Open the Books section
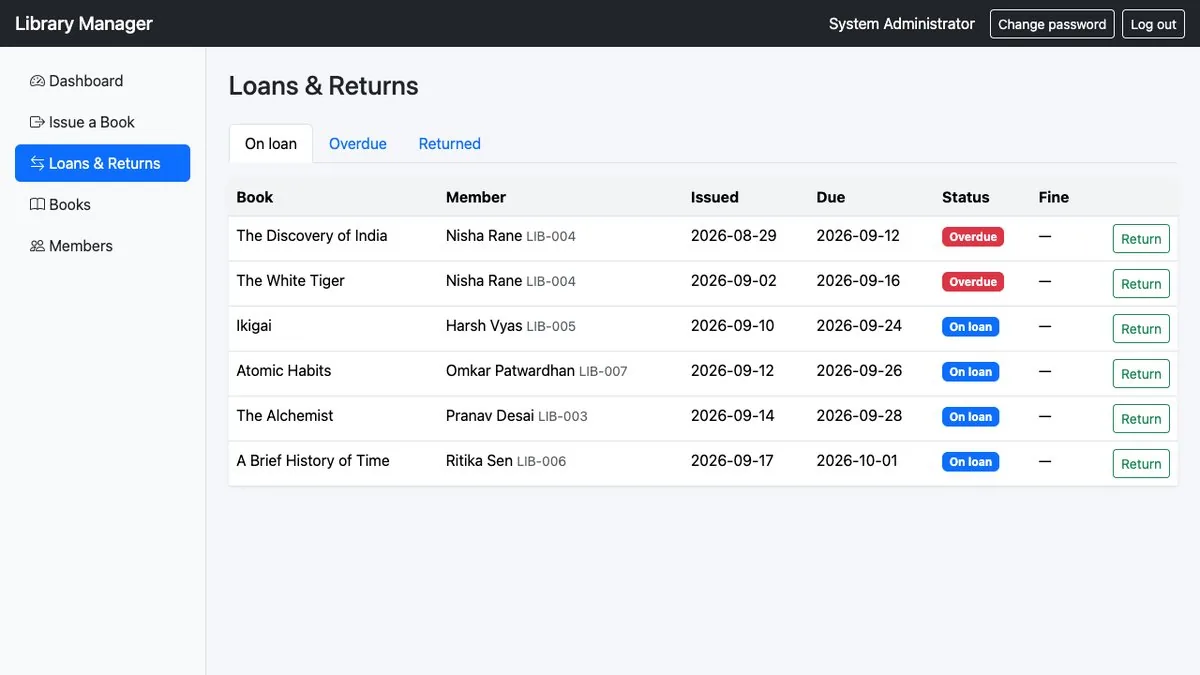The image size is (1200, 675). [x=102, y=204]
